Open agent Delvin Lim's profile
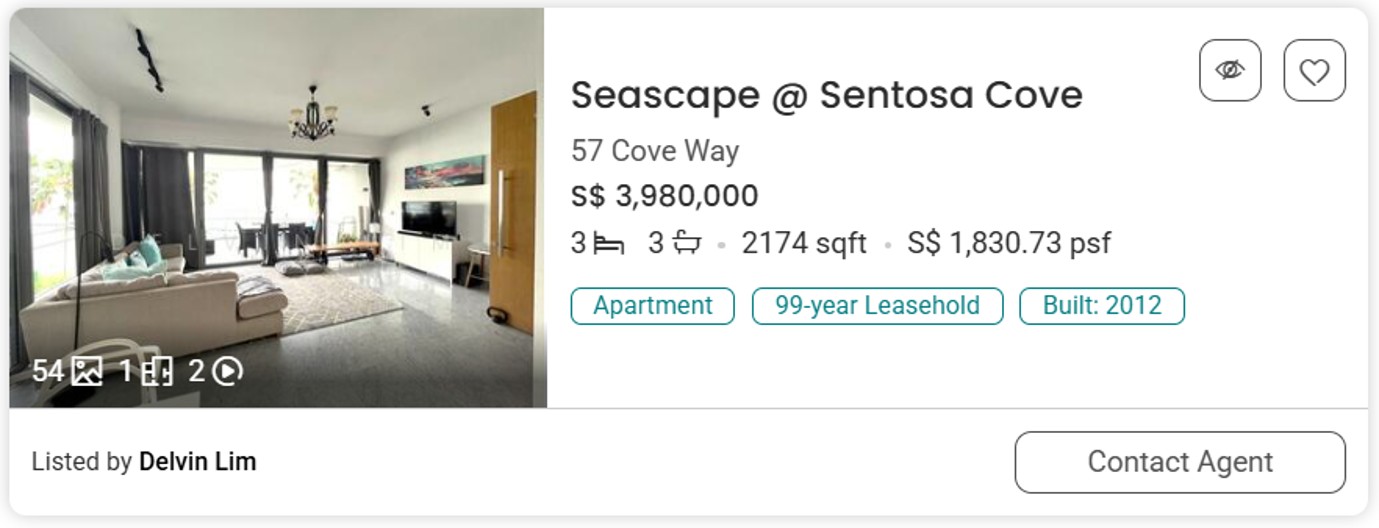Image resolution: width=1379 pixels, height=528 pixels. point(197,462)
